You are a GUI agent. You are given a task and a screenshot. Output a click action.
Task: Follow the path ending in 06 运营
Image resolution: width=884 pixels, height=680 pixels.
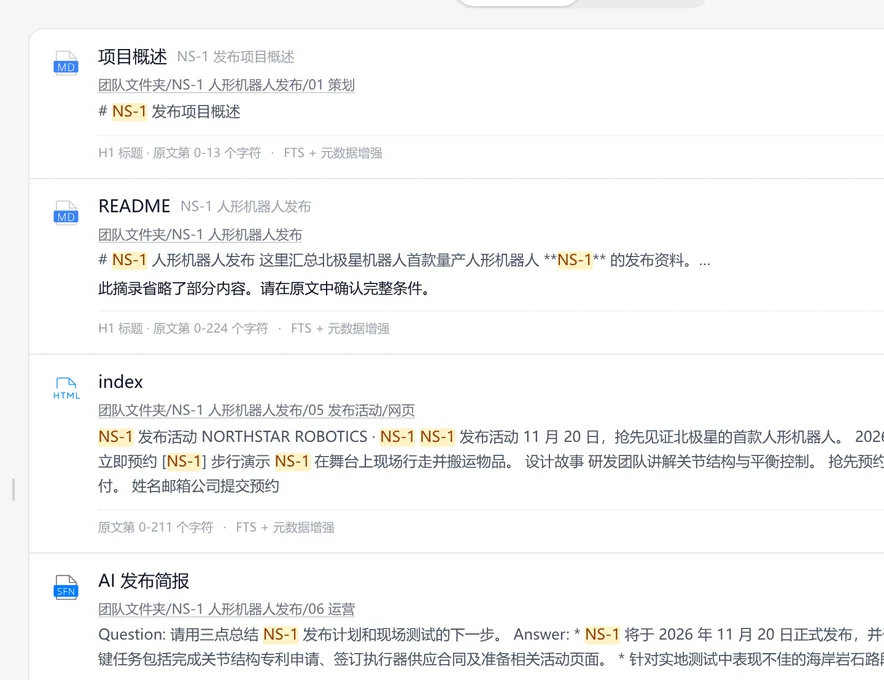pos(226,609)
